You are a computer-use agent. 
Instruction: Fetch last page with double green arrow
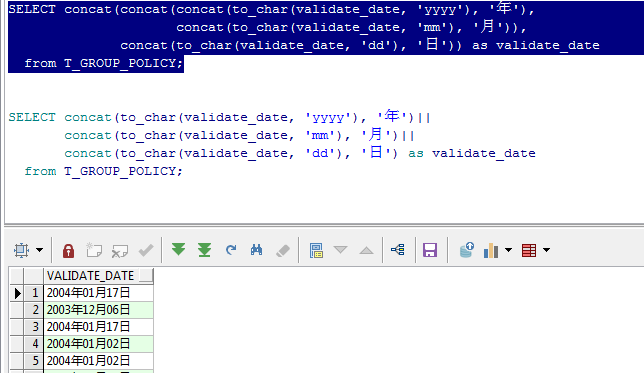204,249
